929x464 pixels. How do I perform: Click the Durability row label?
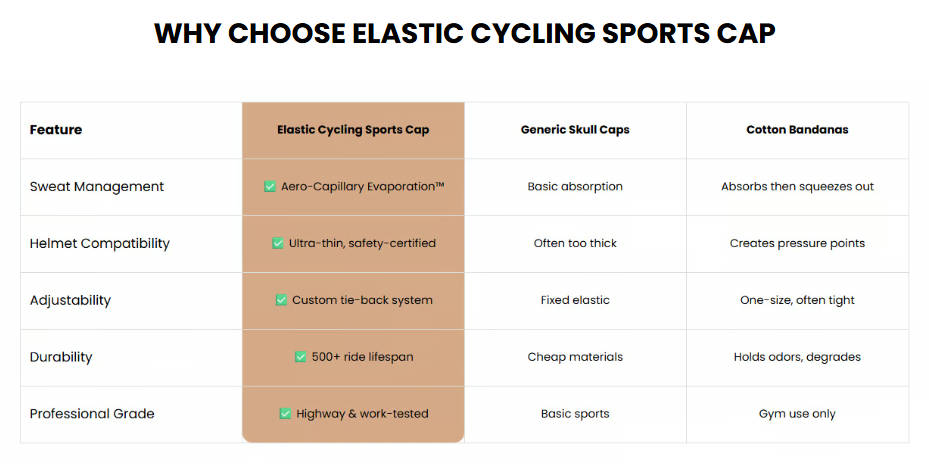pyautogui.click(x=61, y=357)
